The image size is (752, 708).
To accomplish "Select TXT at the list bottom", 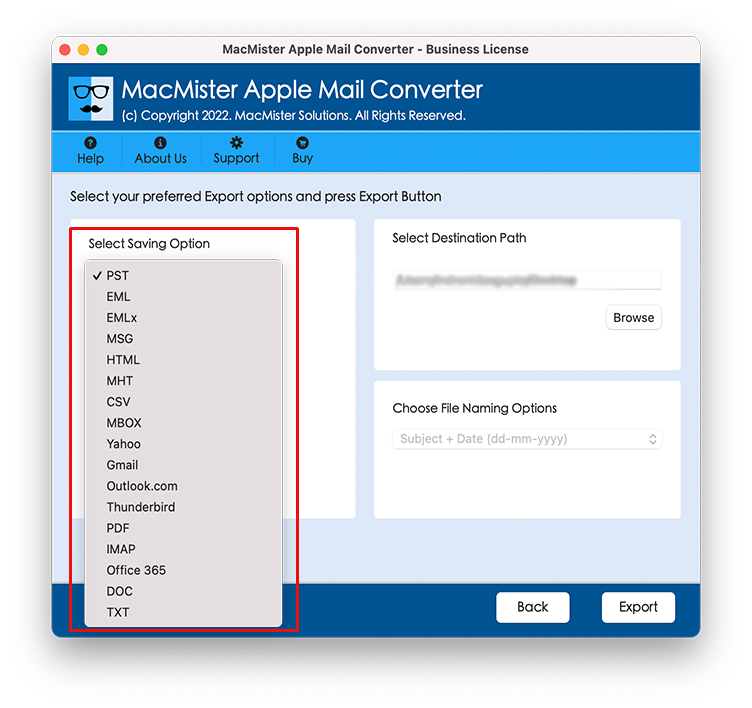I will click(x=183, y=613).
